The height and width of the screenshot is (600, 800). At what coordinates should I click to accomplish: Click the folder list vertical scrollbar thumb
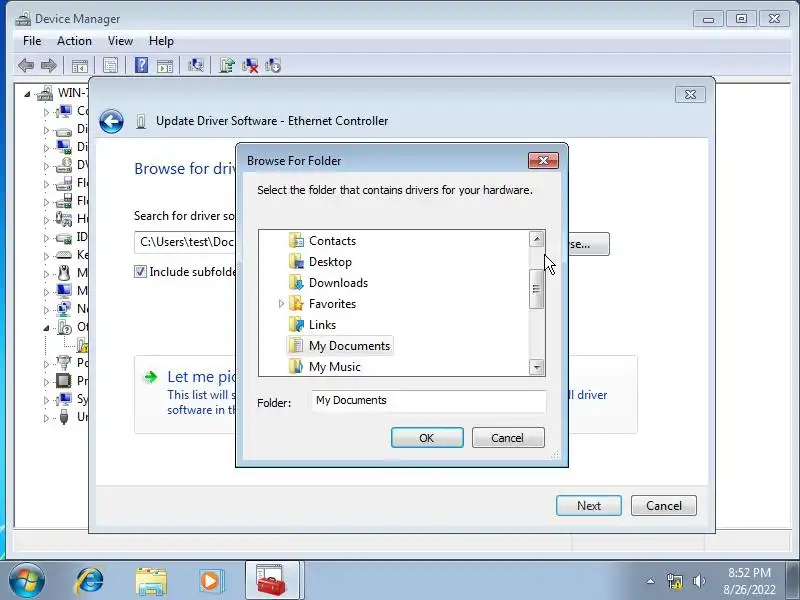tap(536, 289)
